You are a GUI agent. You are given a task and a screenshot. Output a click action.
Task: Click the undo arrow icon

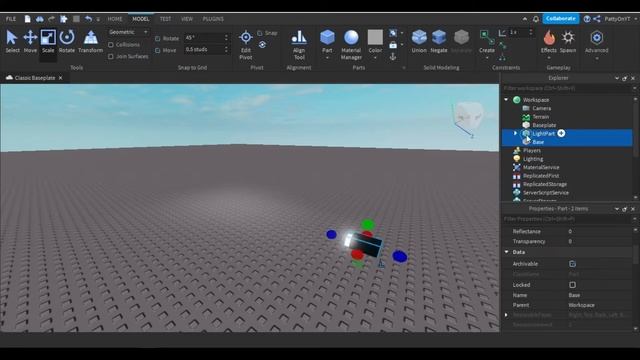pyautogui.click(x=88, y=19)
